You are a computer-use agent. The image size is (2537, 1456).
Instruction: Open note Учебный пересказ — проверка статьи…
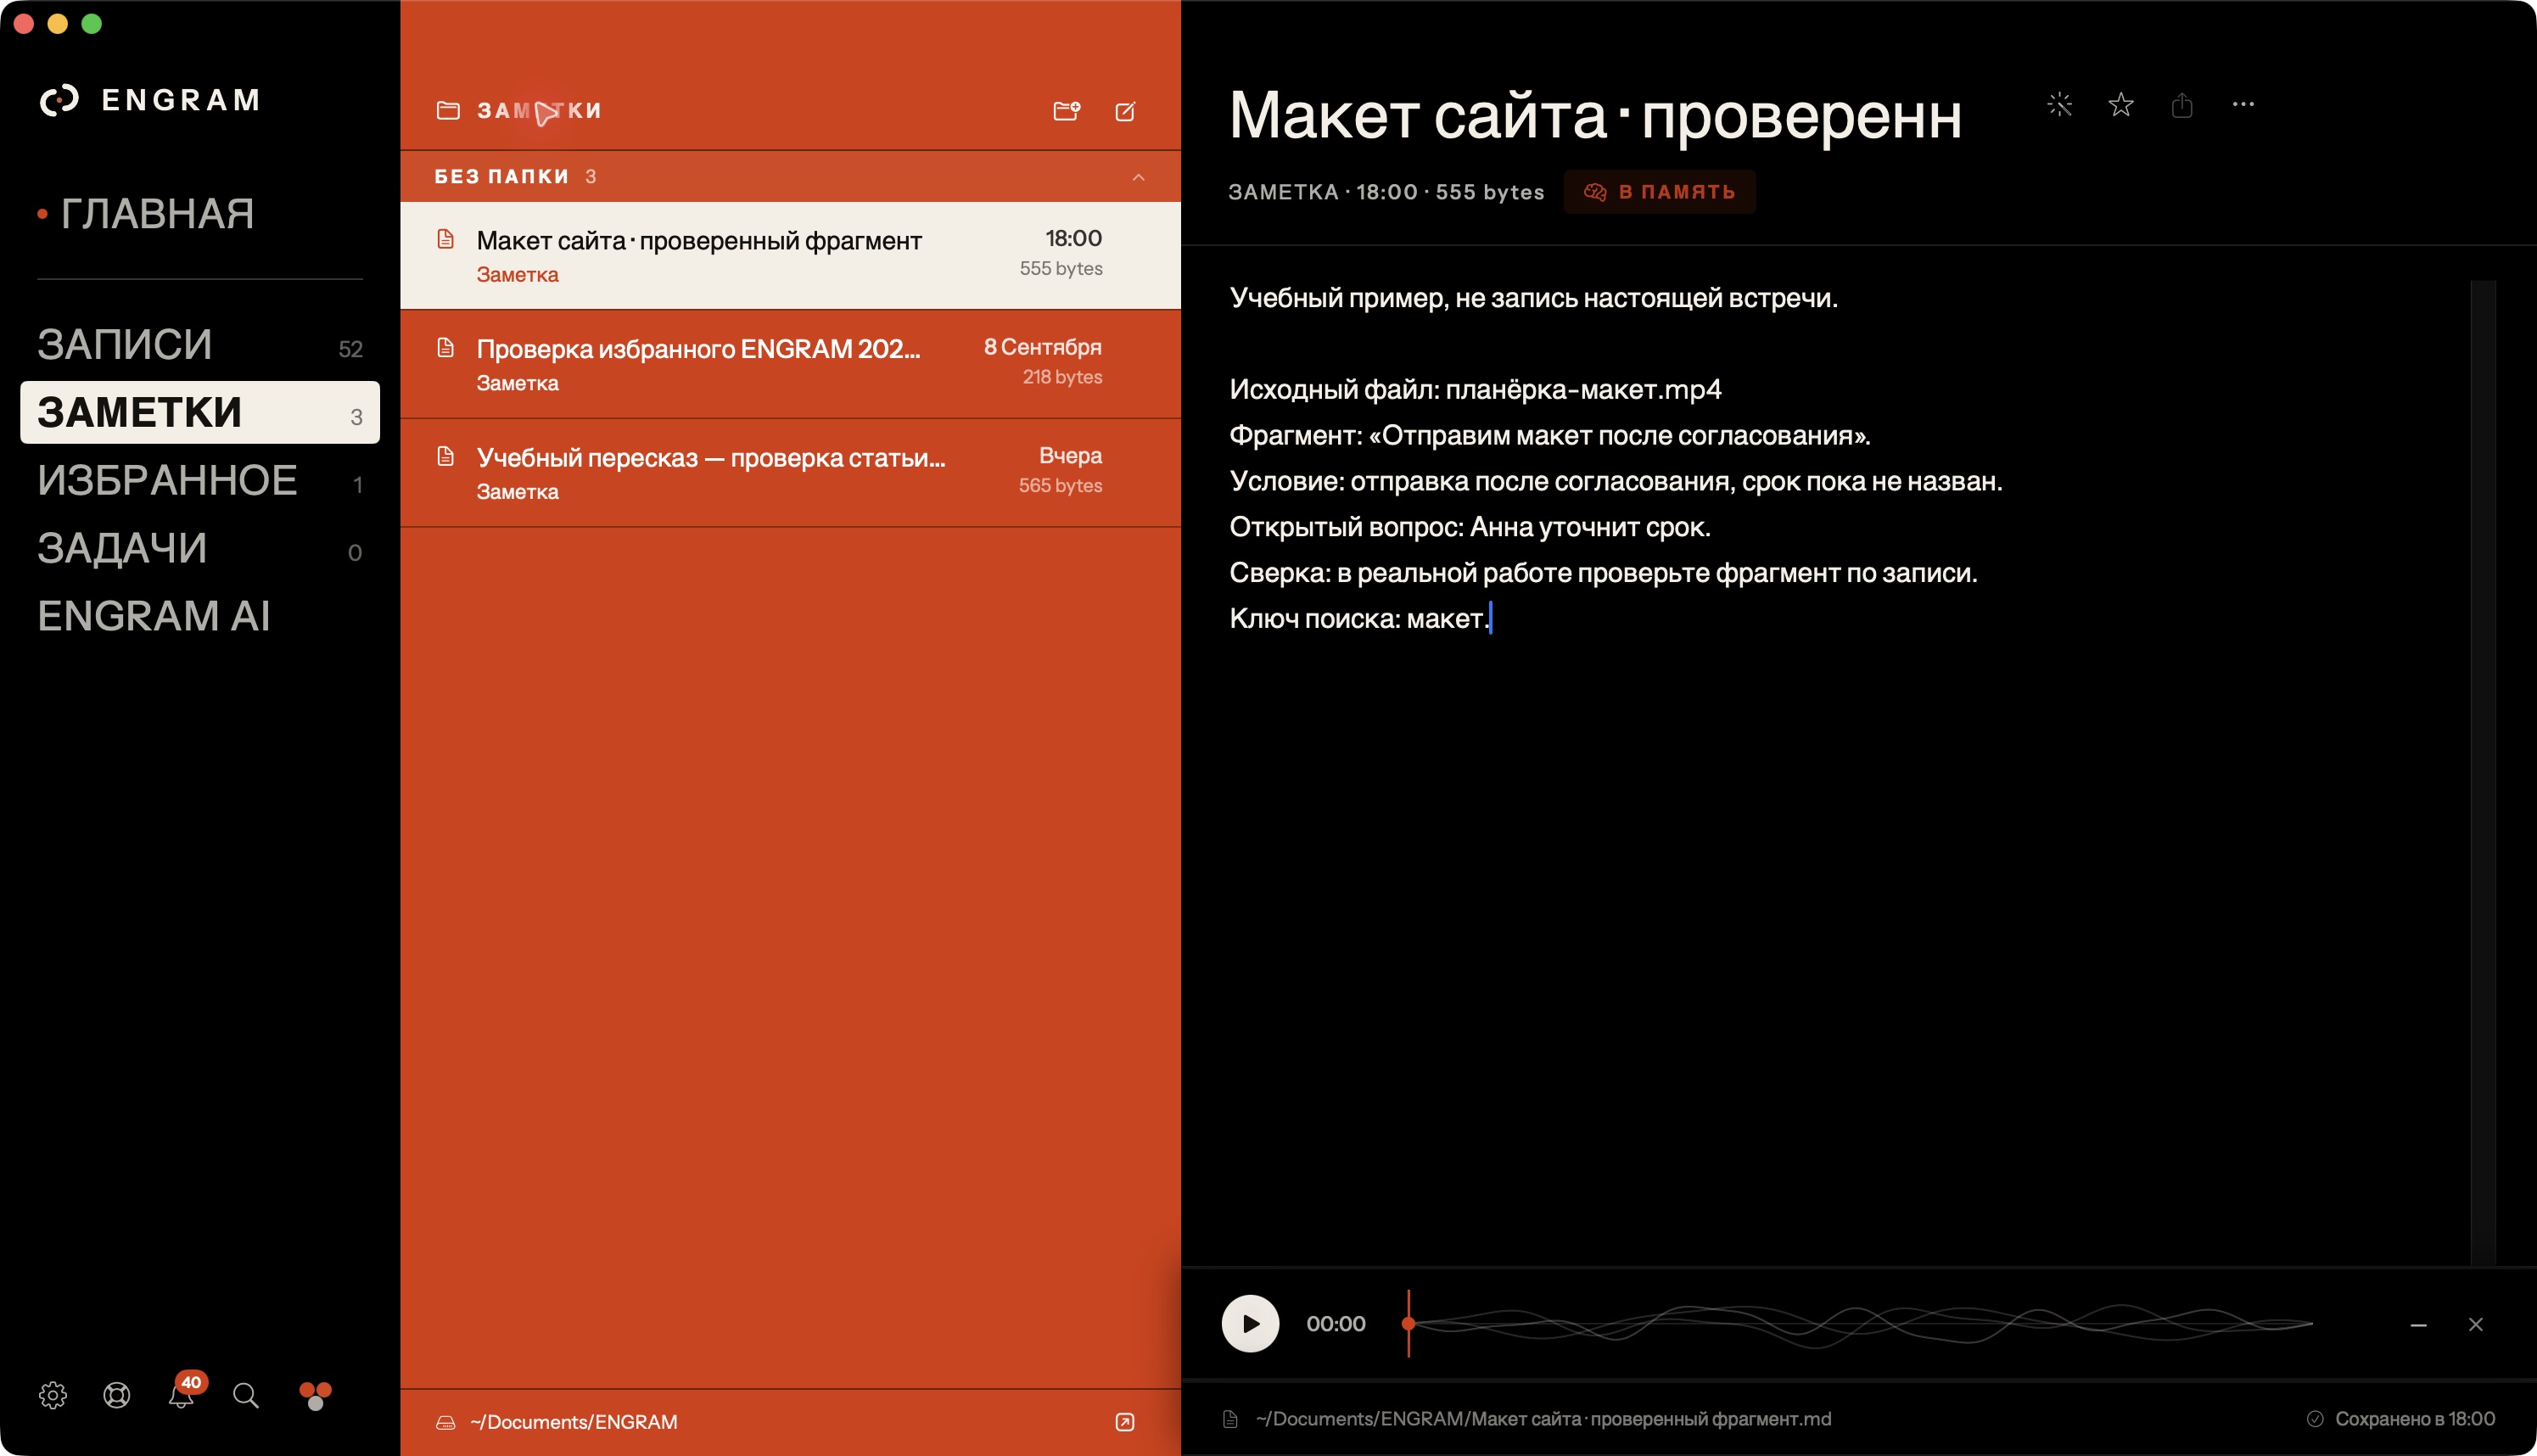(x=790, y=473)
